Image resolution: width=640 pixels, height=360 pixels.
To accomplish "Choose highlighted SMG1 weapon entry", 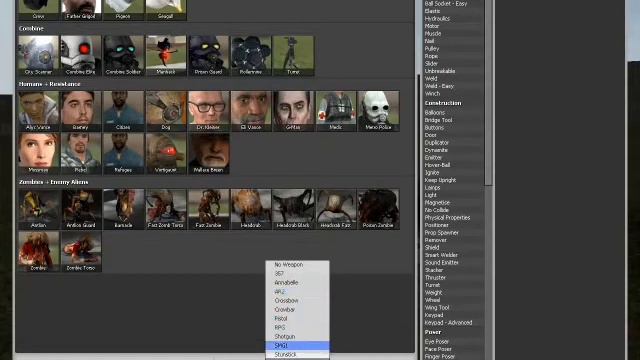I will (297, 346).
